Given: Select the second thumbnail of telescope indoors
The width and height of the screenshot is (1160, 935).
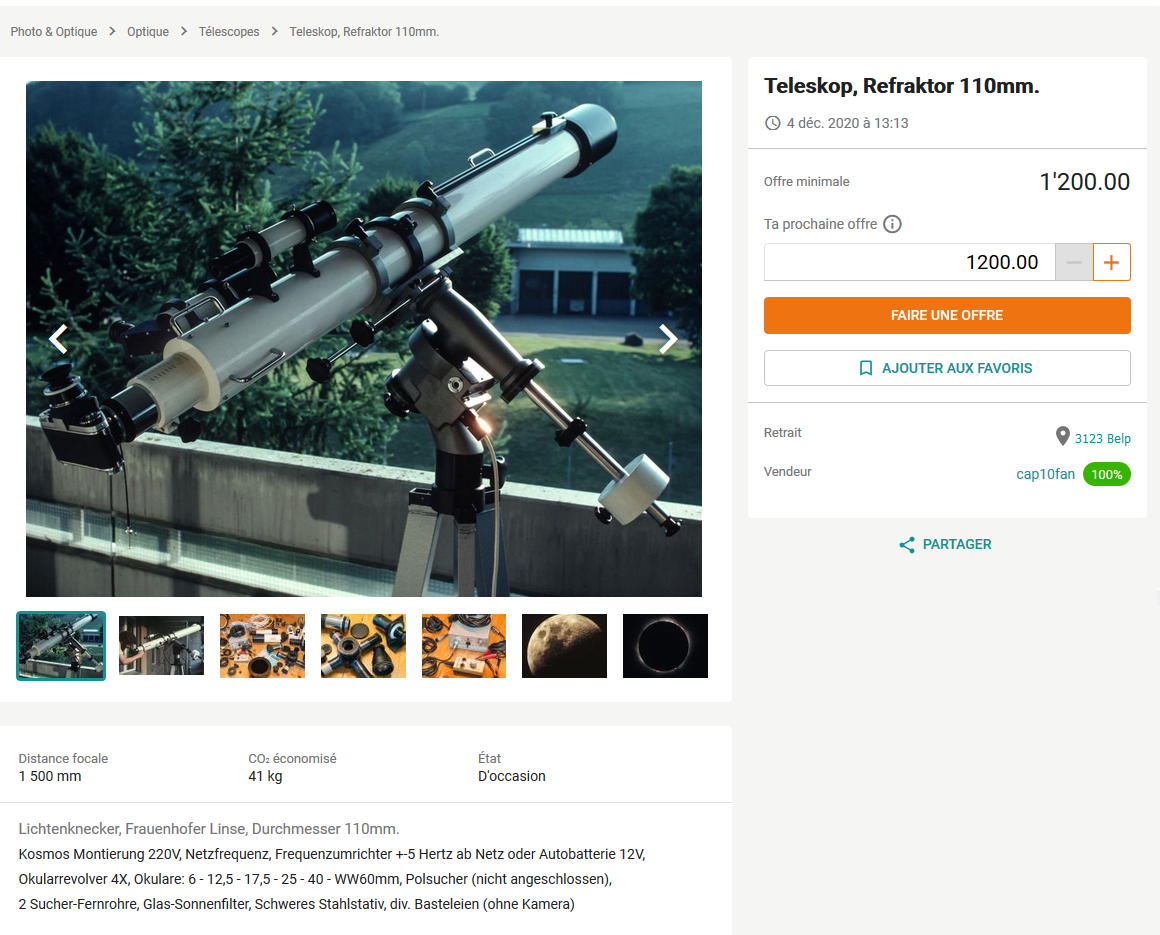Looking at the screenshot, I should tap(161, 646).
